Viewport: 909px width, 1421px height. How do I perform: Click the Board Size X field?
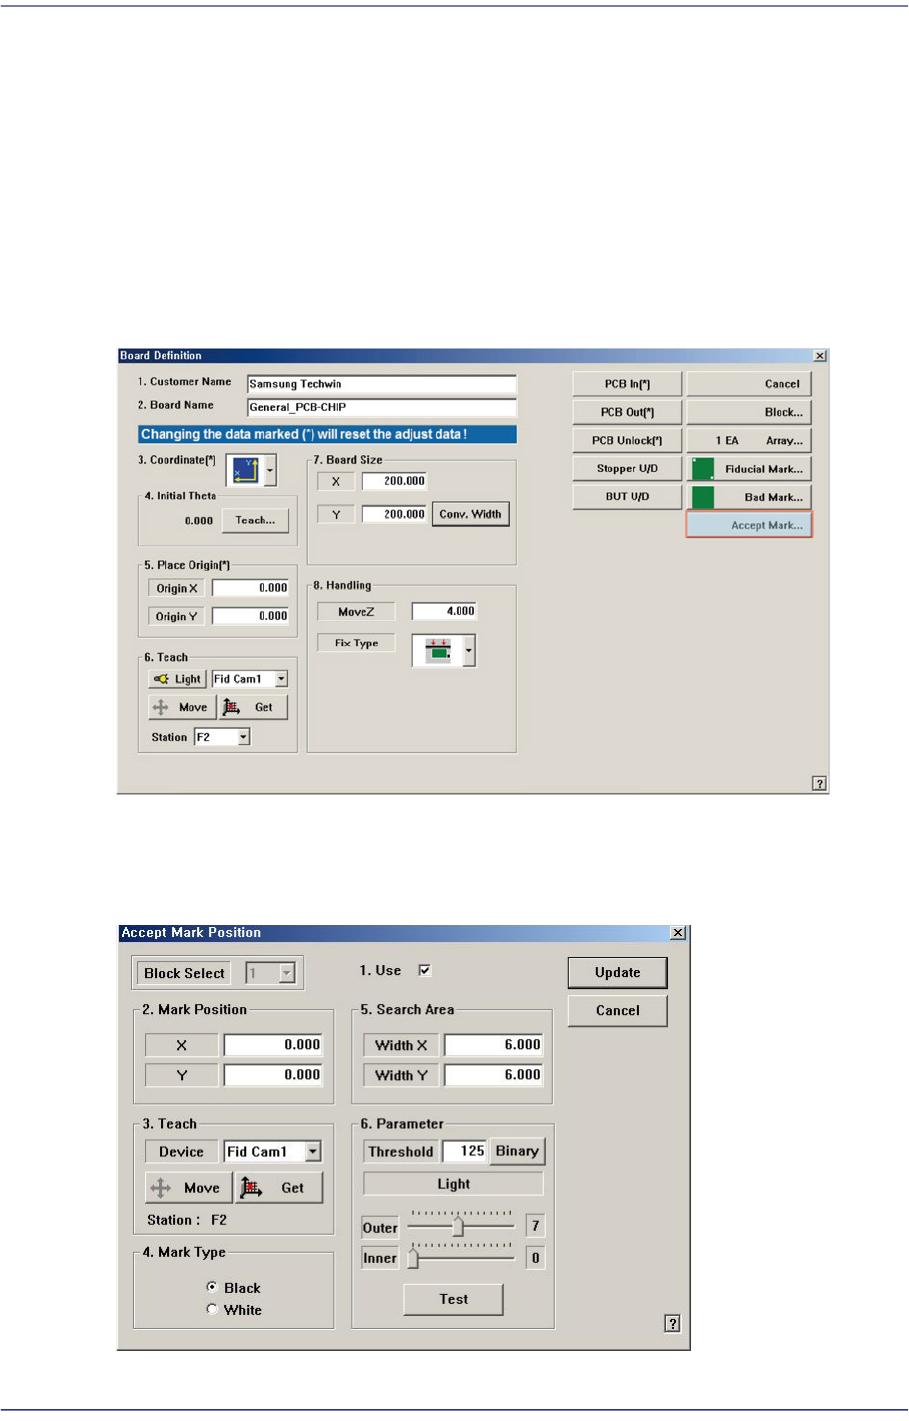[x=394, y=481]
